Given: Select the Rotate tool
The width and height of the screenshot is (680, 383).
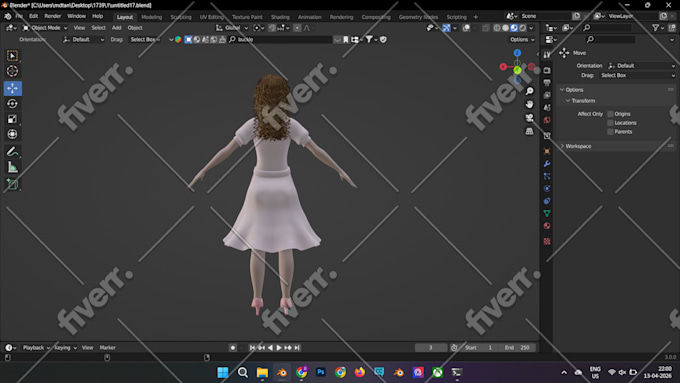Looking at the screenshot, I should [13, 104].
